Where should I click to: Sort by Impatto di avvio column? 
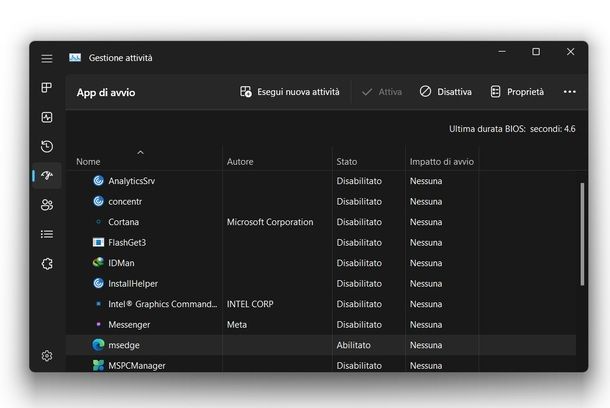click(442, 162)
